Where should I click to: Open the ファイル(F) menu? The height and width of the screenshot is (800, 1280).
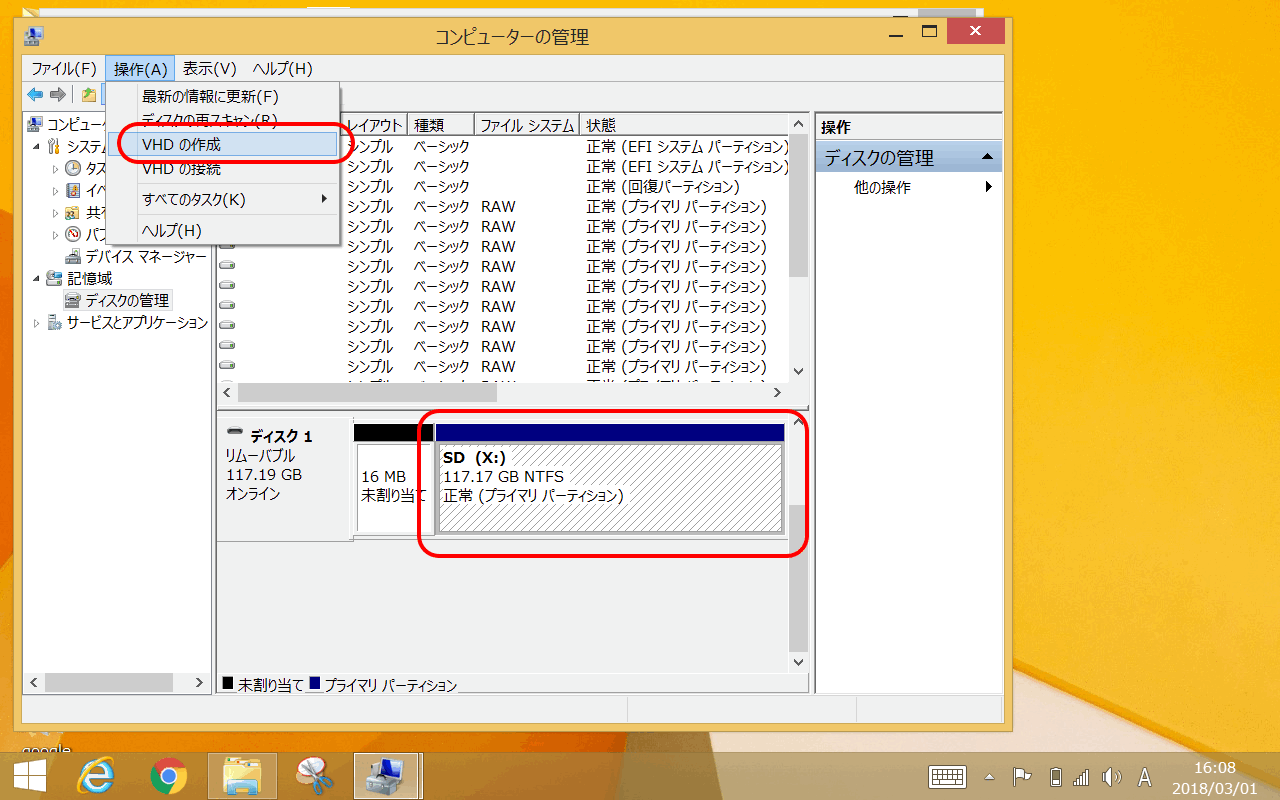(64, 69)
